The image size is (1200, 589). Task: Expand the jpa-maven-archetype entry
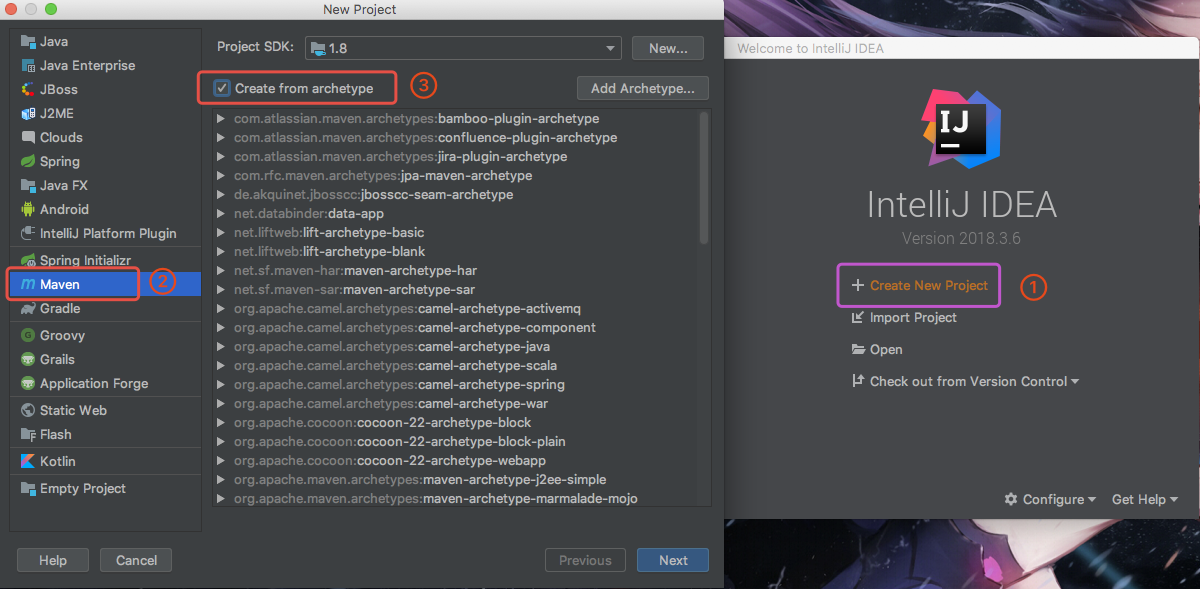point(222,176)
